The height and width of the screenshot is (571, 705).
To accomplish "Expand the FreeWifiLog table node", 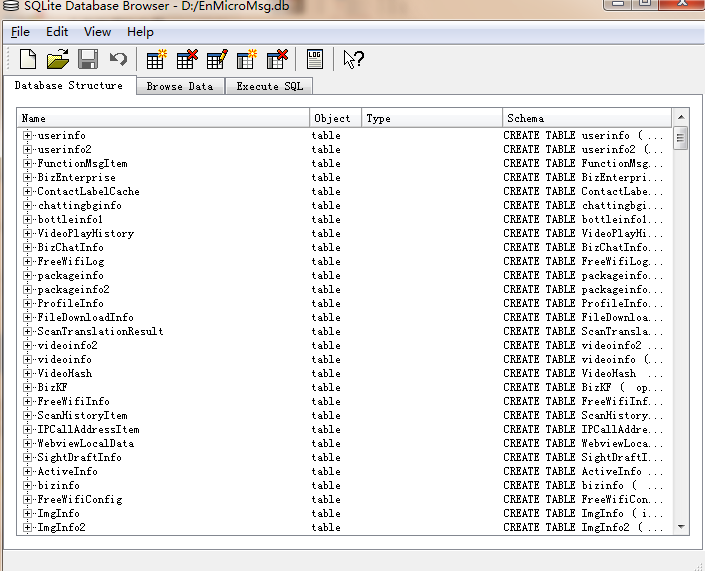I will pyautogui.click(x=27, y=261).
